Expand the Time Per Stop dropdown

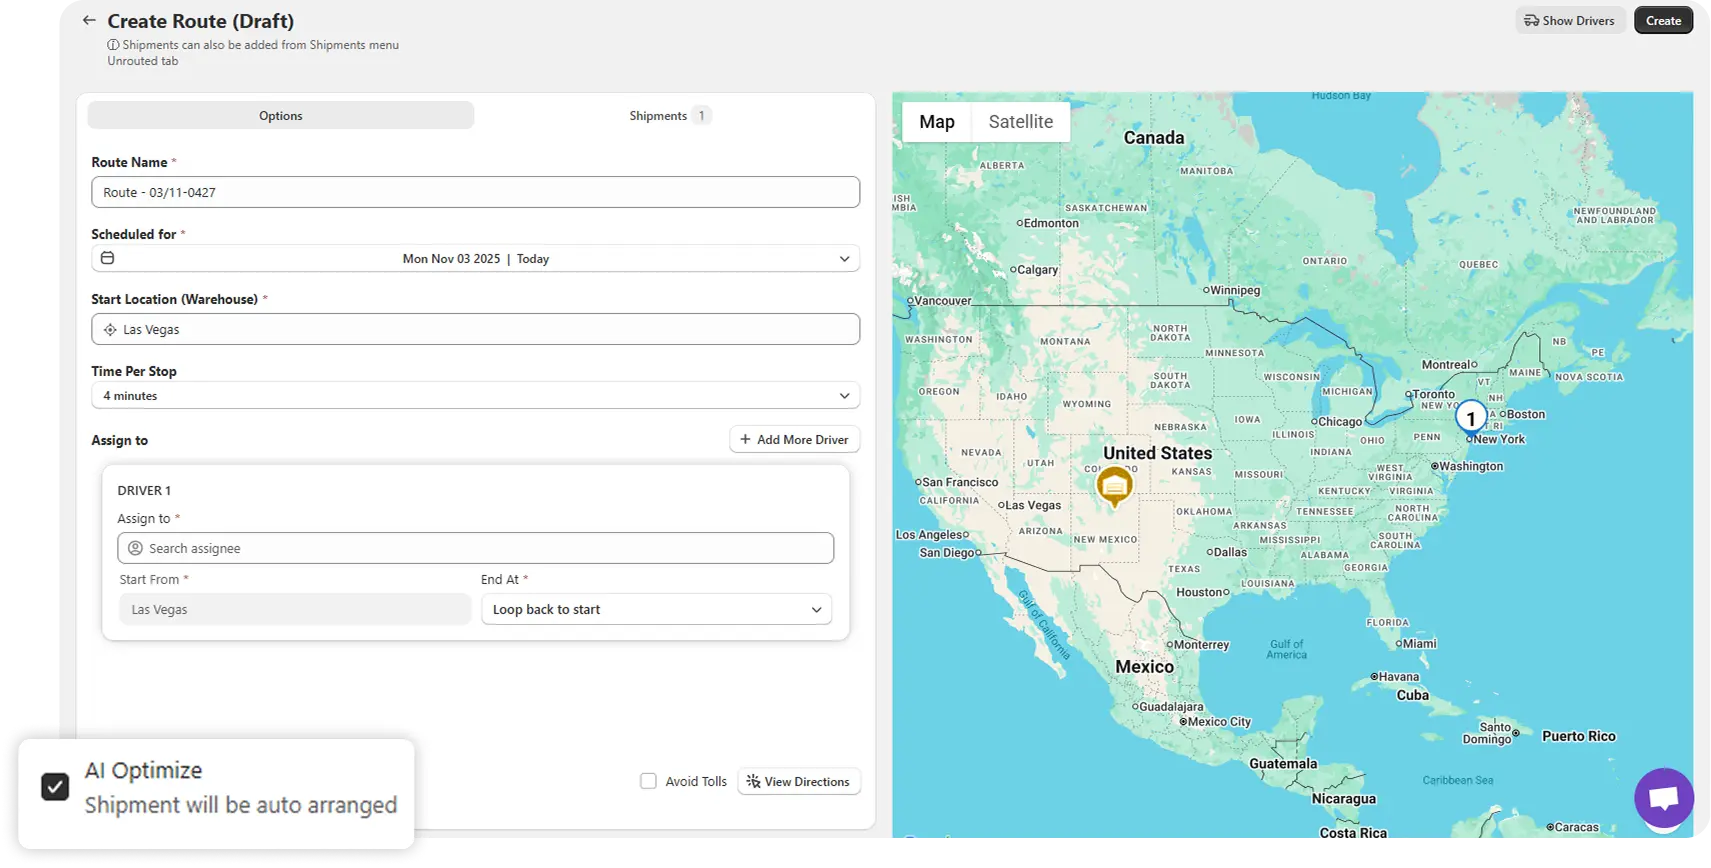coord(475,396)
